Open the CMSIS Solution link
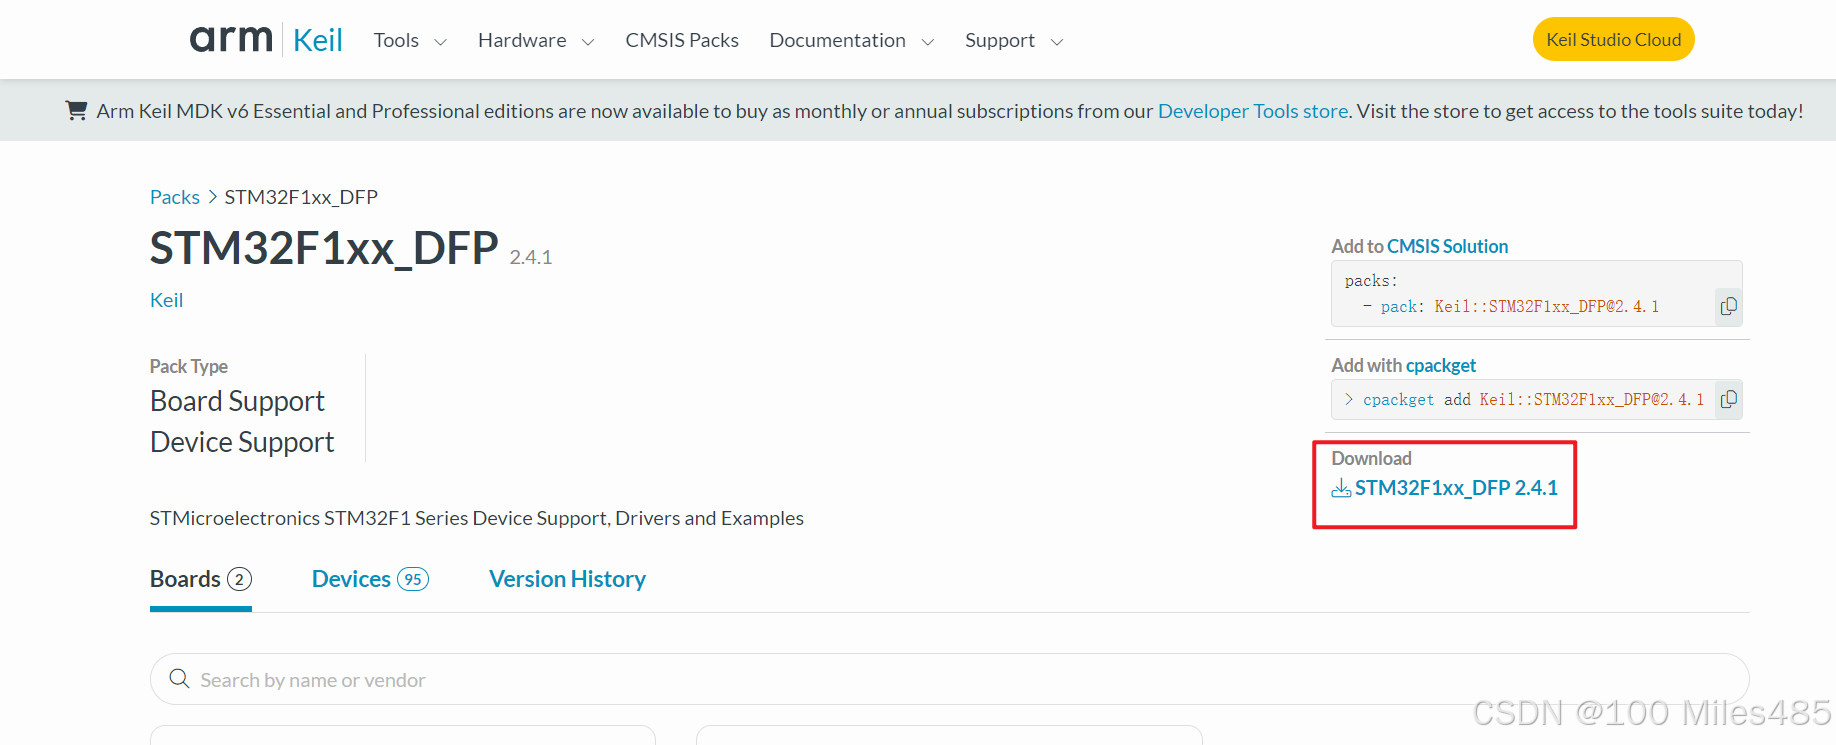 click(x=1447, y=246)
